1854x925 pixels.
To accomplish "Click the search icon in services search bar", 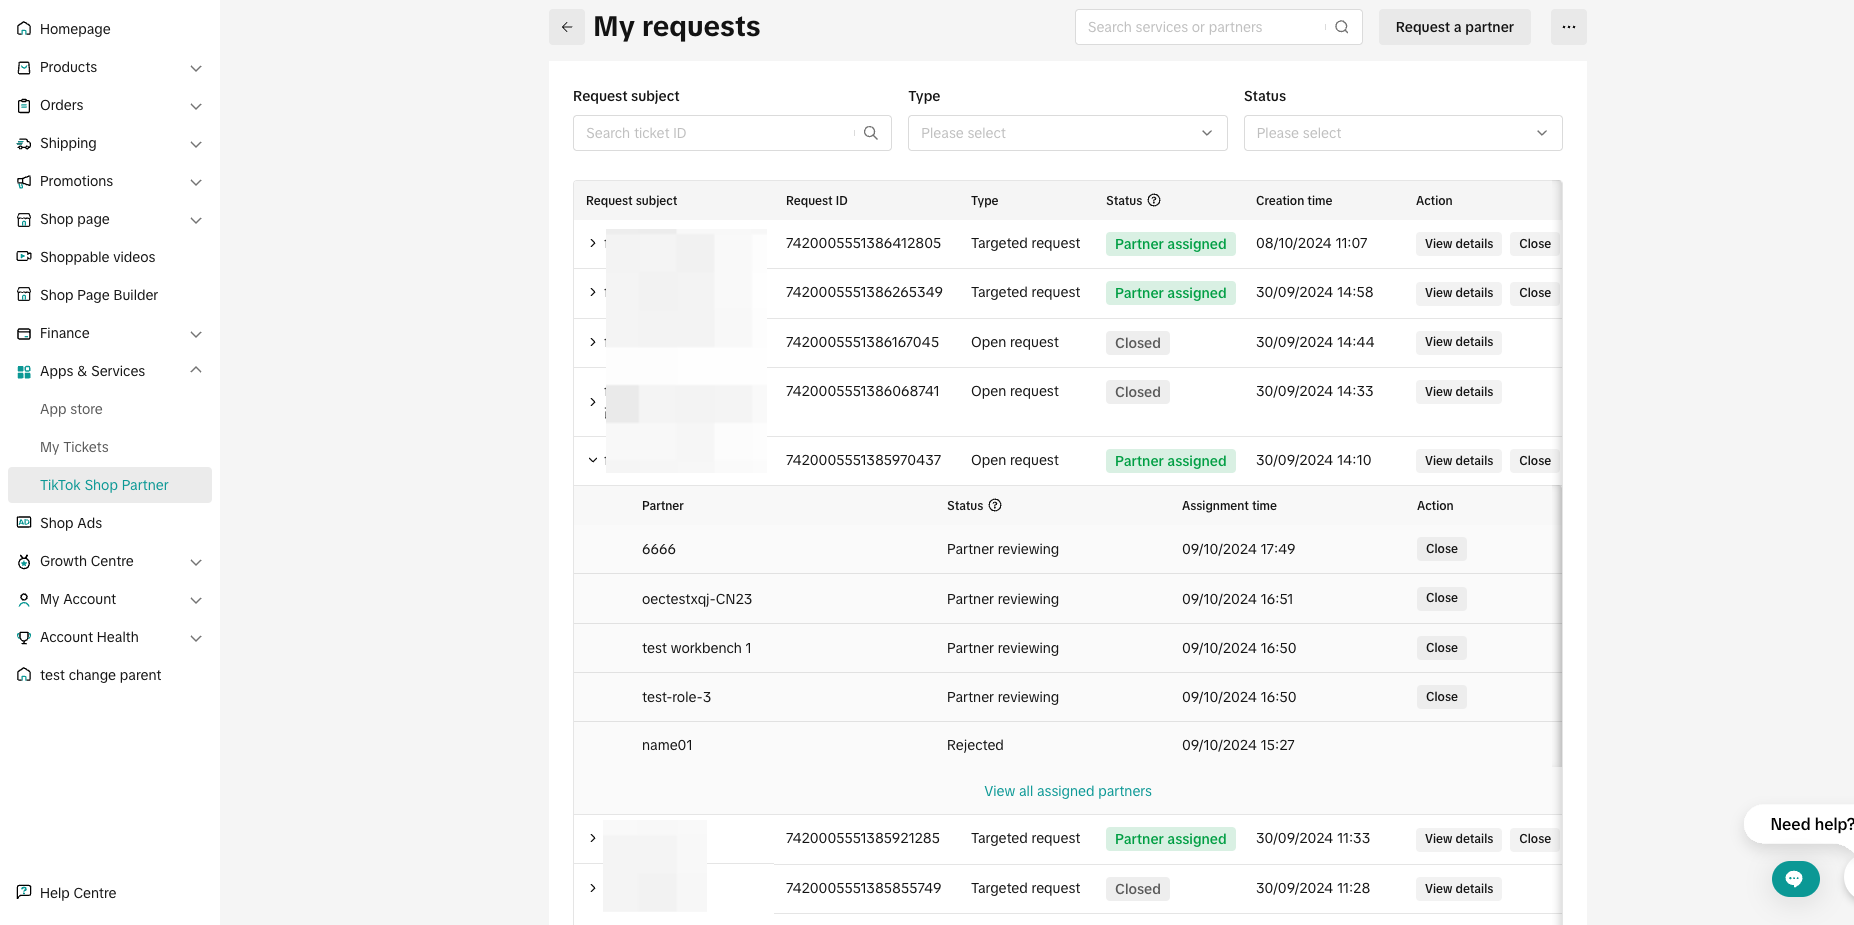I will pyautogui.click(x=1342, y=27).
